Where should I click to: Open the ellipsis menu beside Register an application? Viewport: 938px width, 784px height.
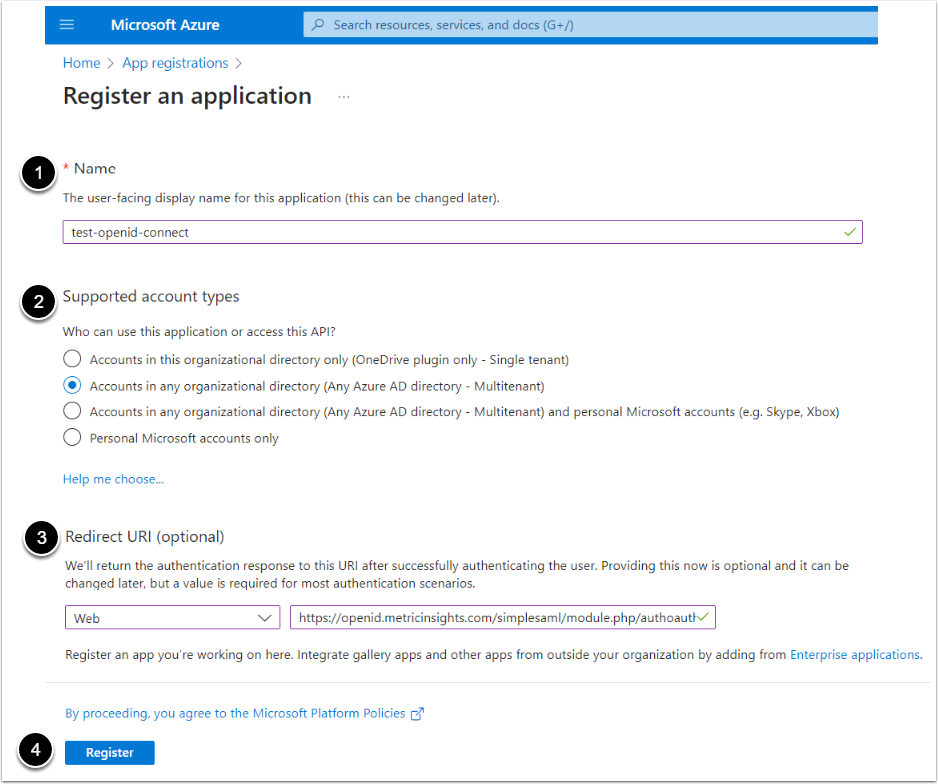pyautogui.click(x=344, y=97)
